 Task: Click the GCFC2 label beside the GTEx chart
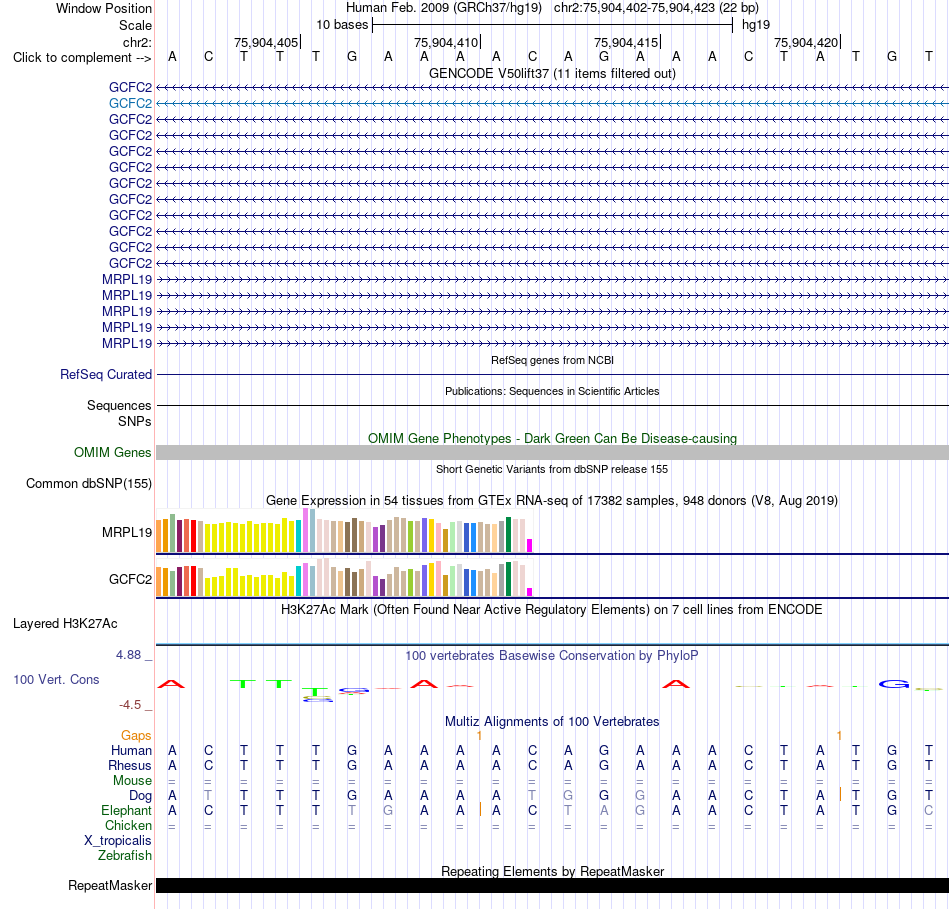coord(130,579)
